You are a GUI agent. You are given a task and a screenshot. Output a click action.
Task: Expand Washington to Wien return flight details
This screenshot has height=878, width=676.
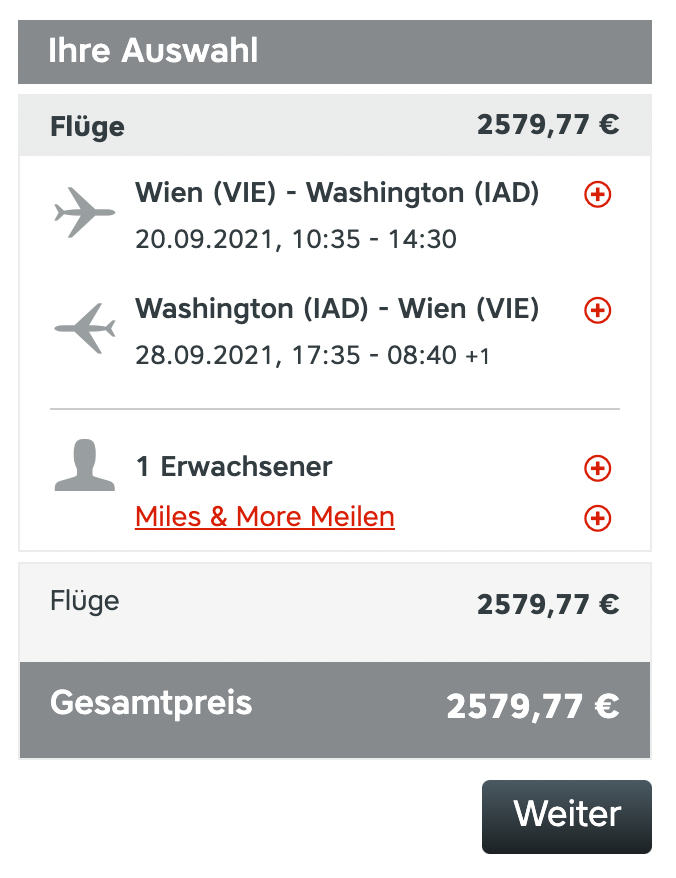pyautogui.click(x=597, y=310)
